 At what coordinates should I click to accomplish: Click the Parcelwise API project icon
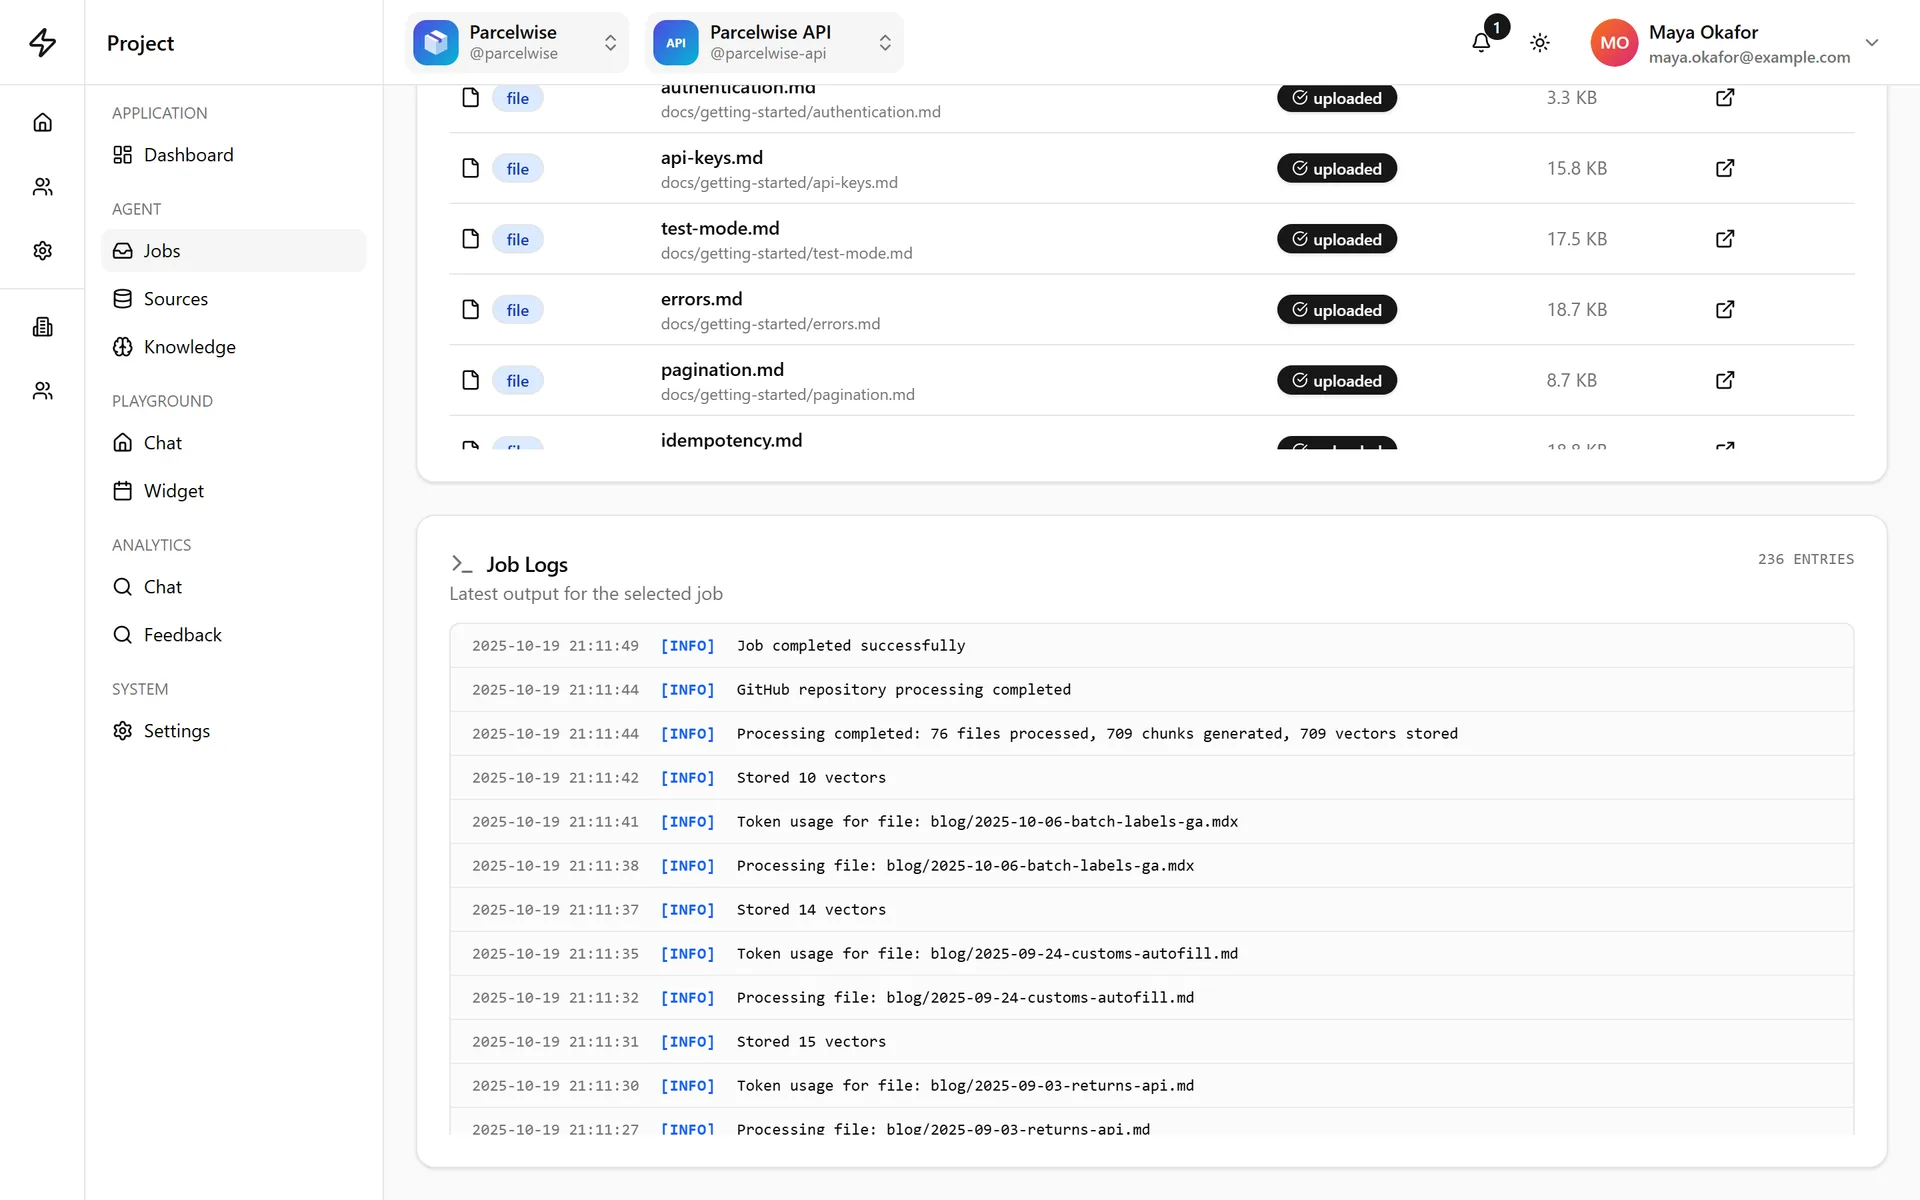(x=676, y=42)
